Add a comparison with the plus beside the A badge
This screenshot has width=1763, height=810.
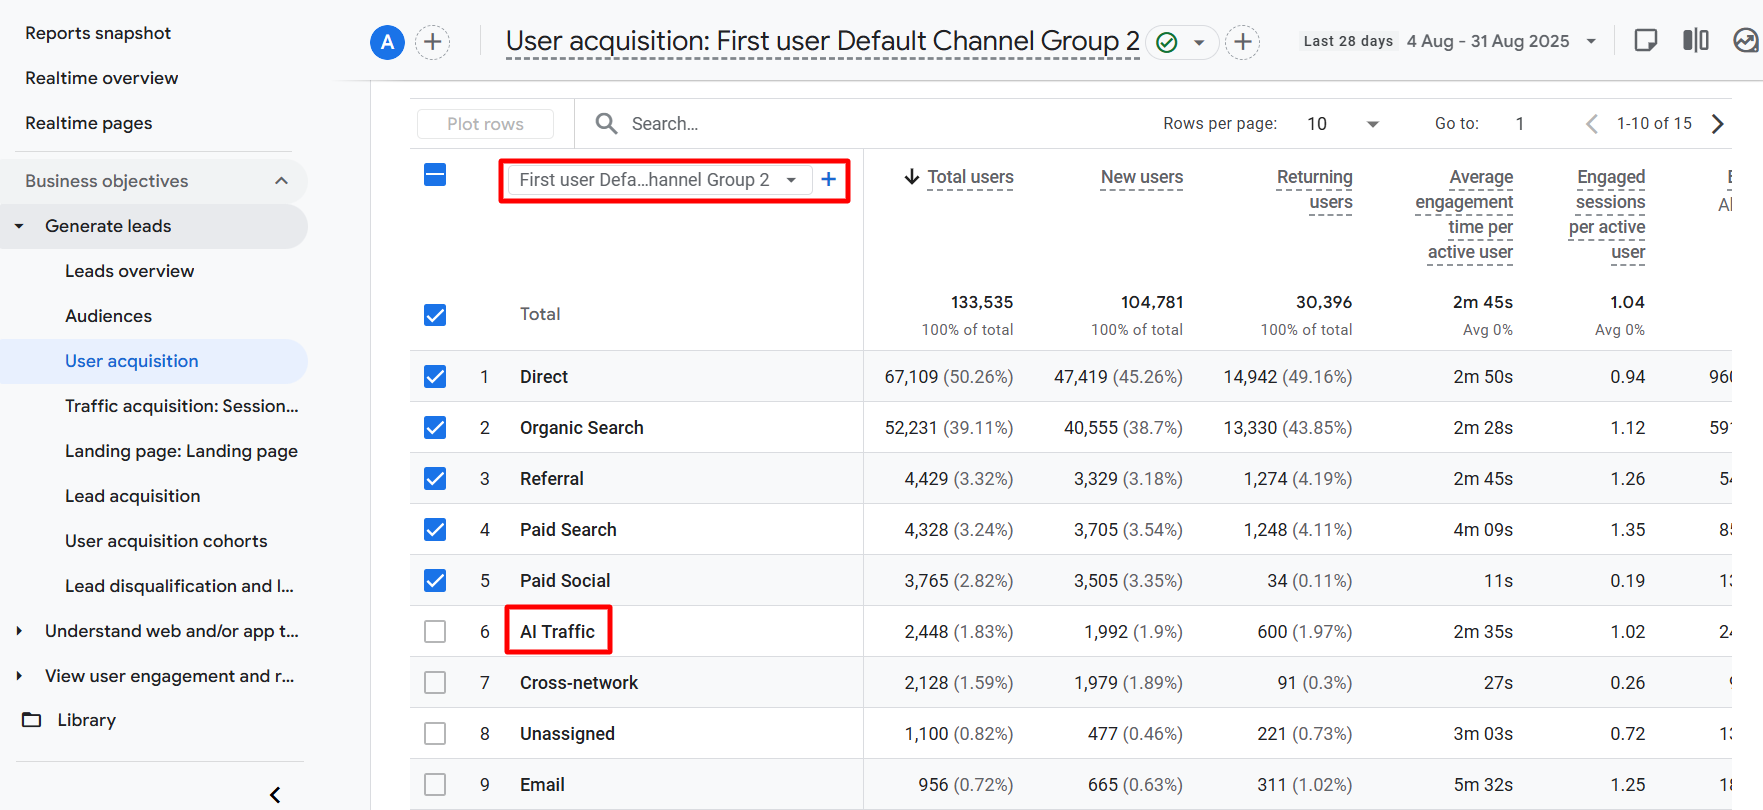tap(432, 42)
